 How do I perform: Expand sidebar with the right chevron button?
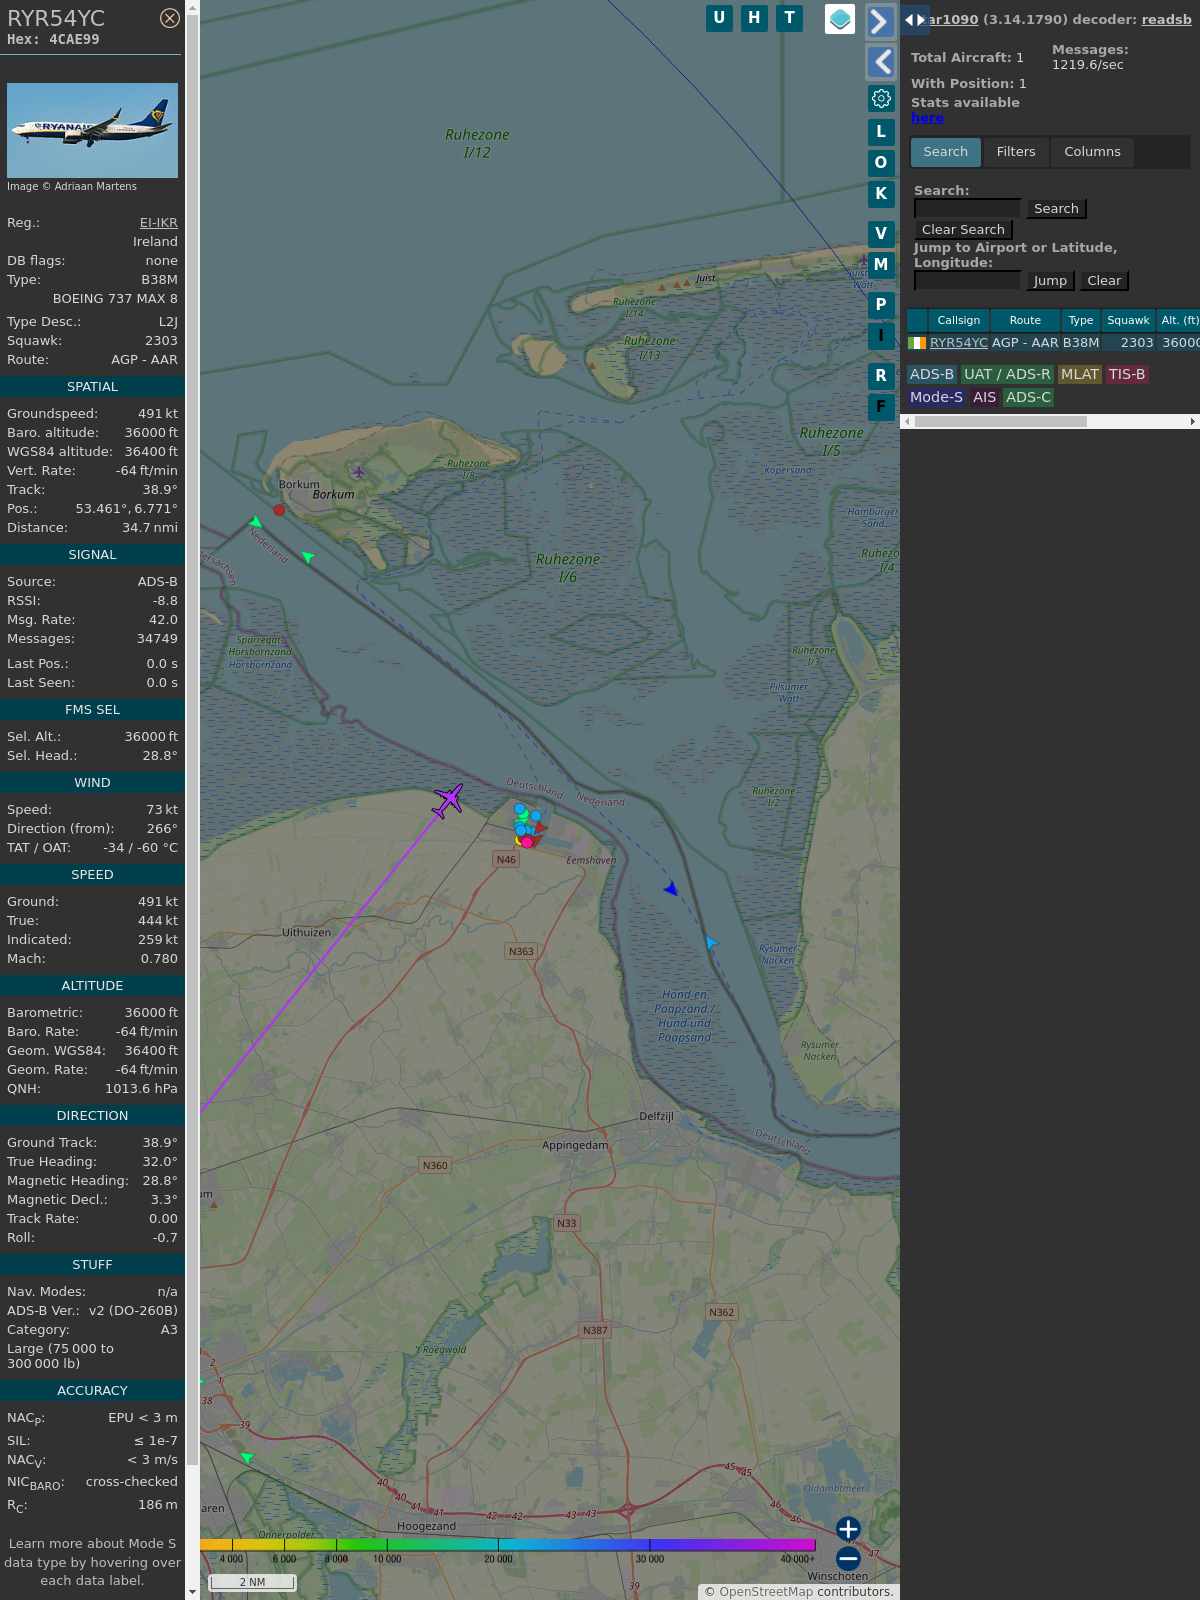tap(879, 22)
